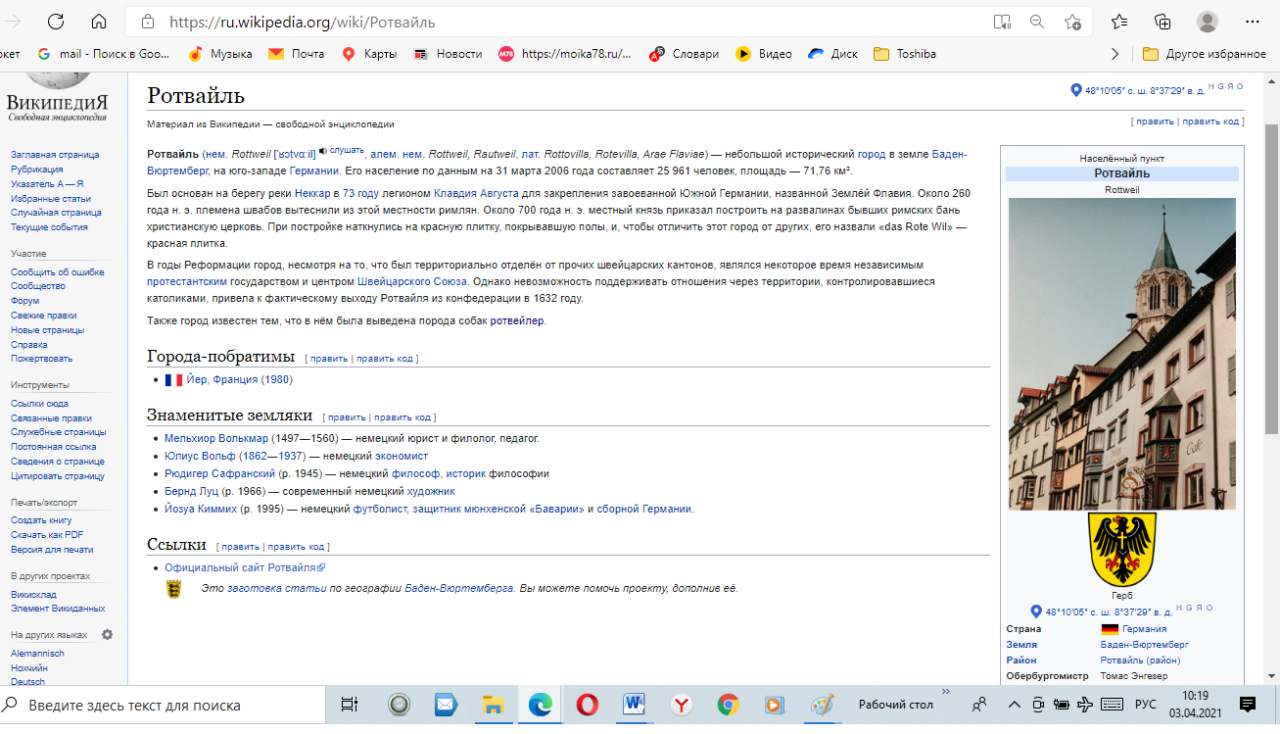Viewport: 1280px width, 734px height.
Task: Switch input language РУС indicator
Action: click(1146, 705)
